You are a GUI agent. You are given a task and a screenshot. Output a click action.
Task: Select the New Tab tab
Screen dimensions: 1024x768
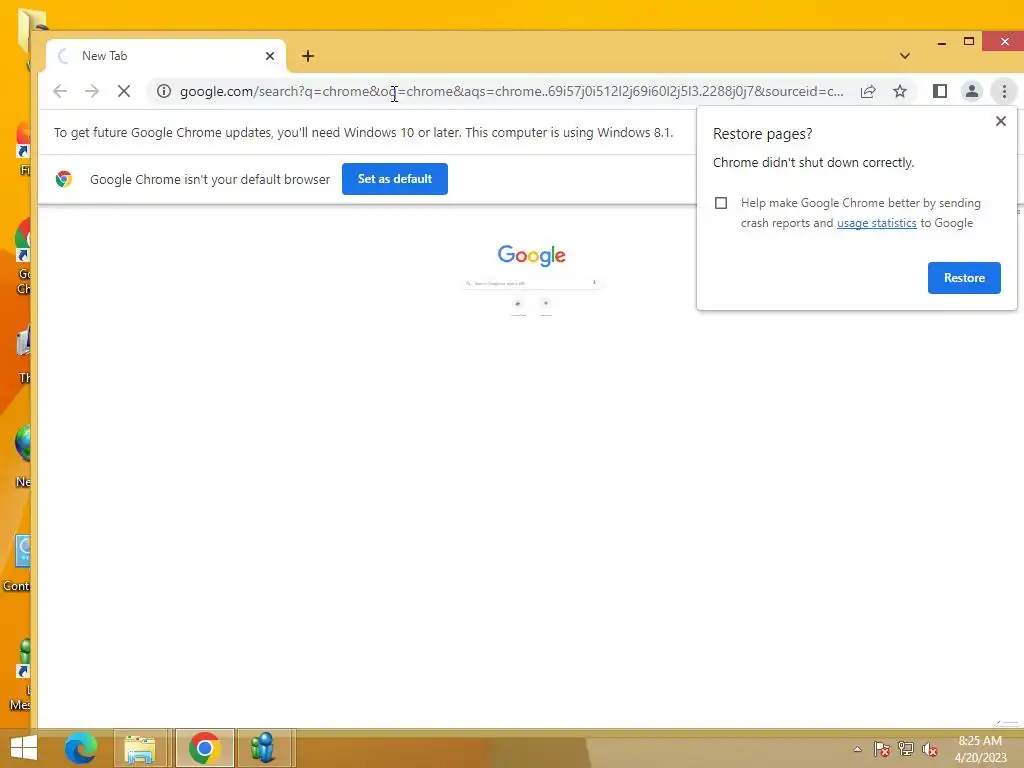click(x=166, y=56)
